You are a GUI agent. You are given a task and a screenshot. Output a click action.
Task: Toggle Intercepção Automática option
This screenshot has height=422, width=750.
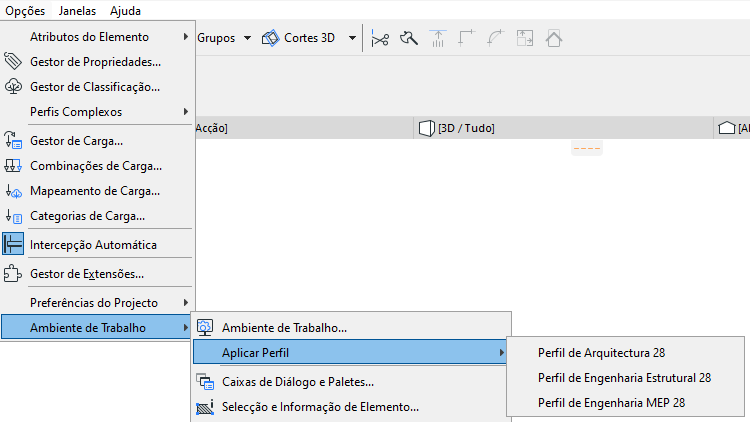pyautogui.click(x=98, y=244)
